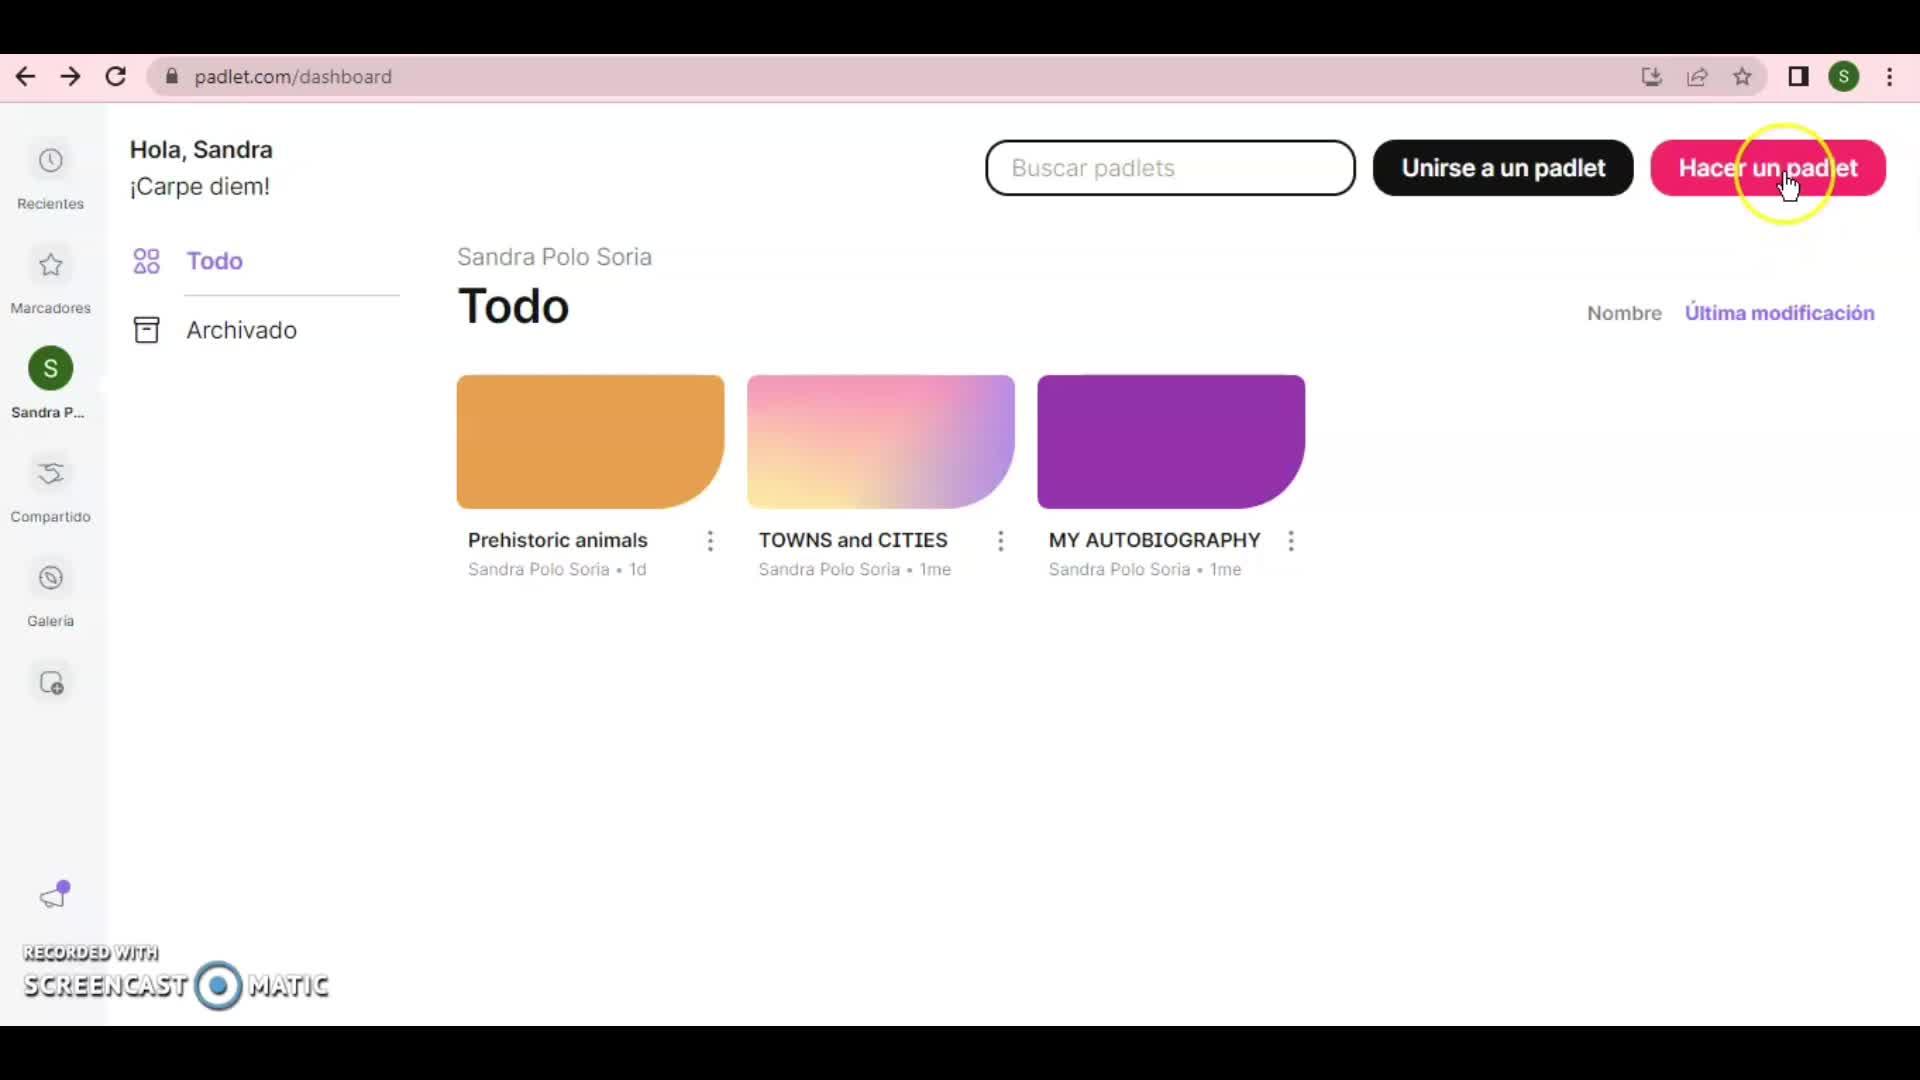This screenshot has height=1080, width=1920.
Task: Open the Archivado section
Action: click(241, 330)
